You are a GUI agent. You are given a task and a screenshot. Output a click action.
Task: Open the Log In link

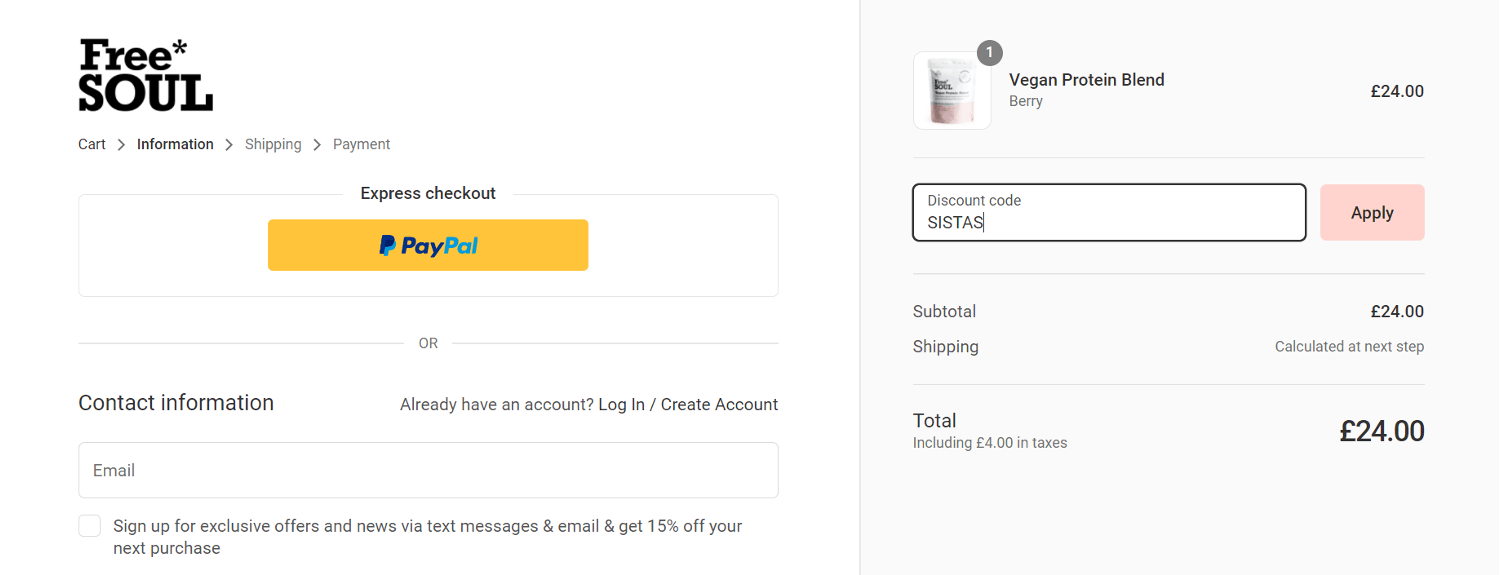point(621,404)
